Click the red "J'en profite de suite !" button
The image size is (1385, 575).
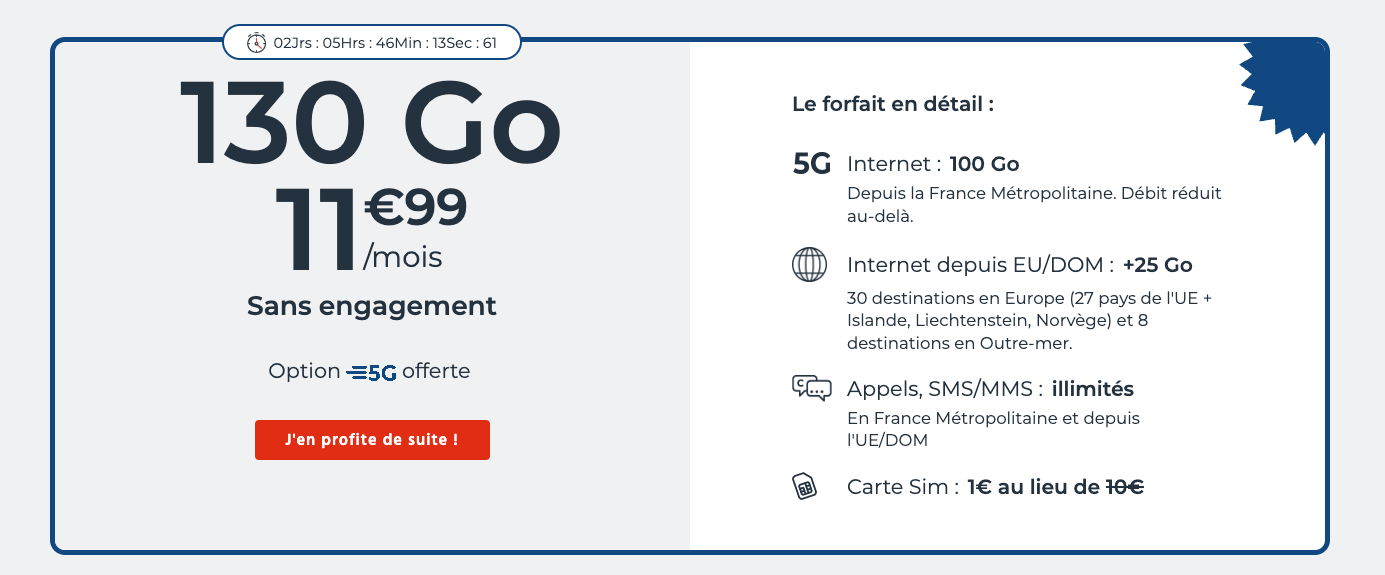(x=372, y=440)
